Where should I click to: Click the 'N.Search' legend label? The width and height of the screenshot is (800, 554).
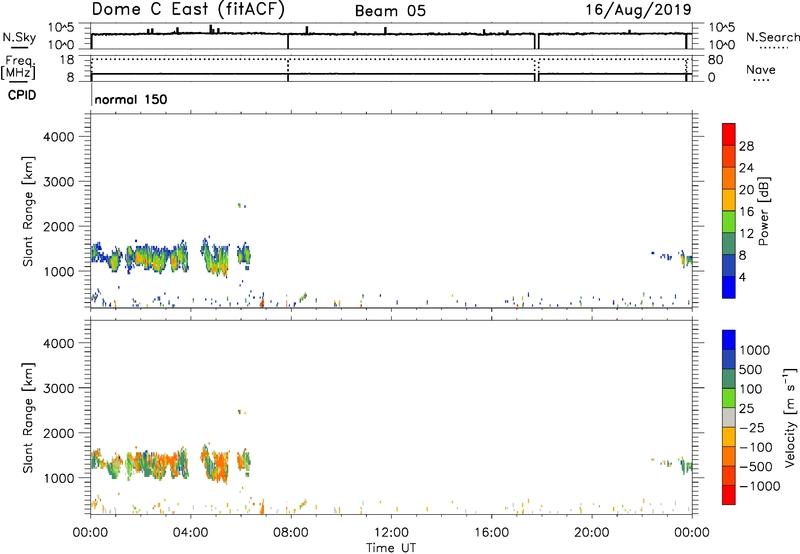point(772,37)
